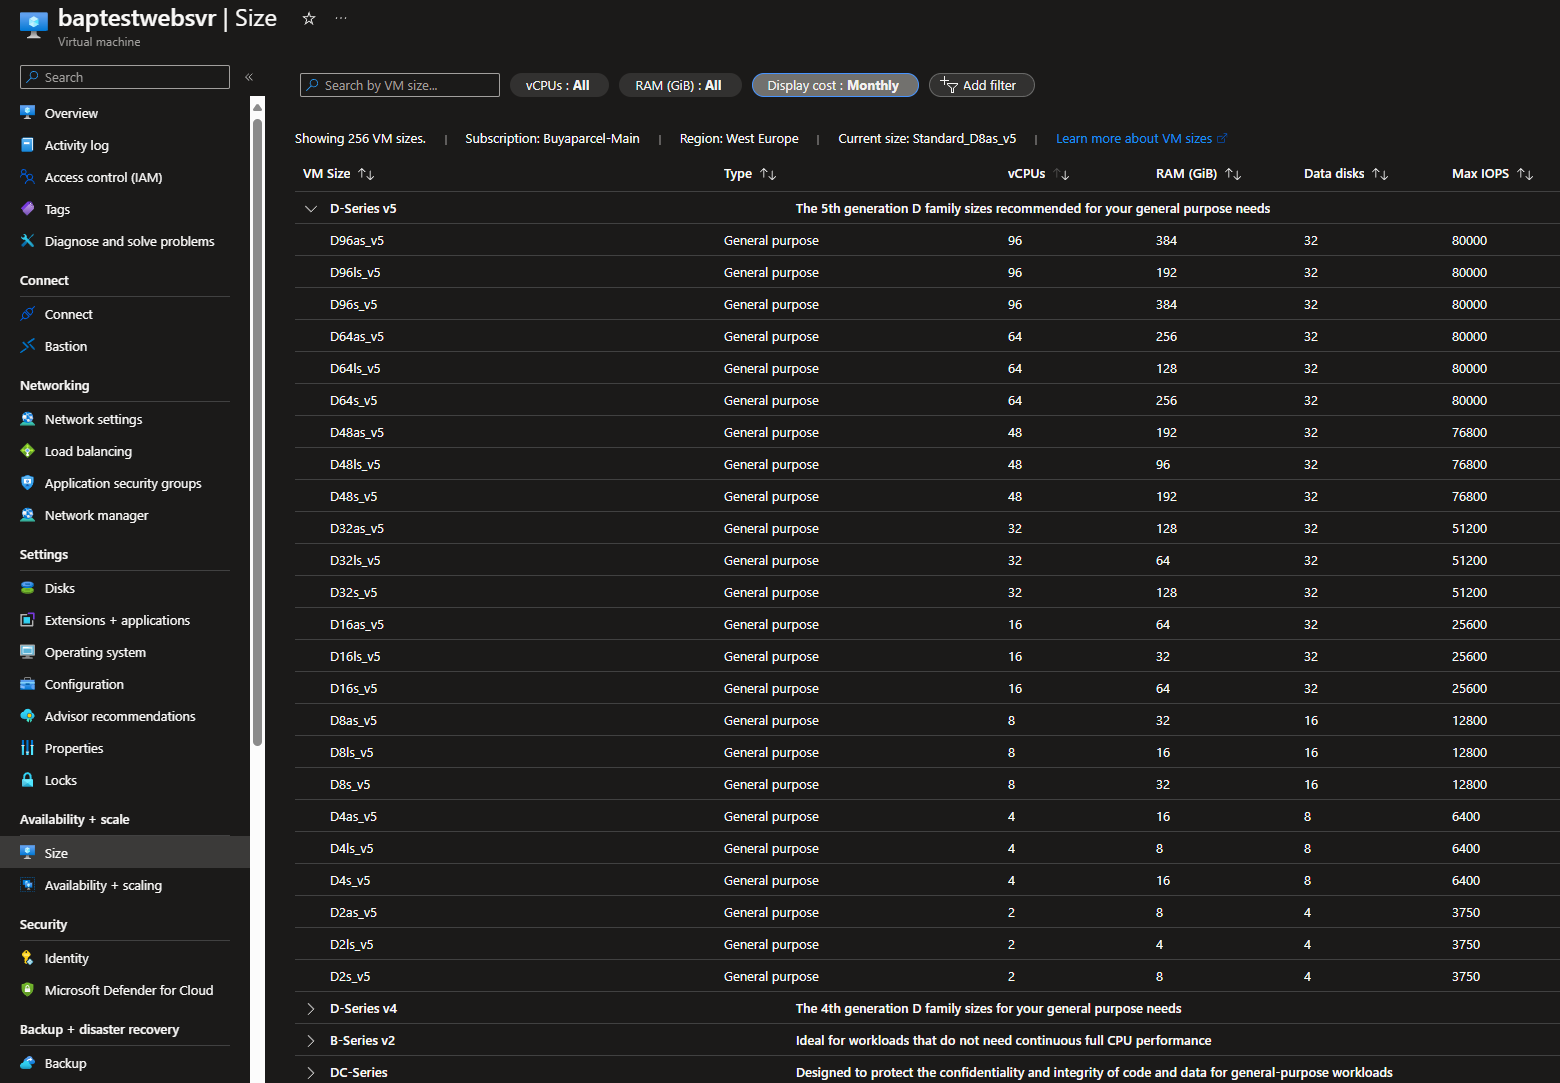Click the Tags icon in sidebar
Image resolution: width=1560 pixels, height=1083 pixels.
28,209
